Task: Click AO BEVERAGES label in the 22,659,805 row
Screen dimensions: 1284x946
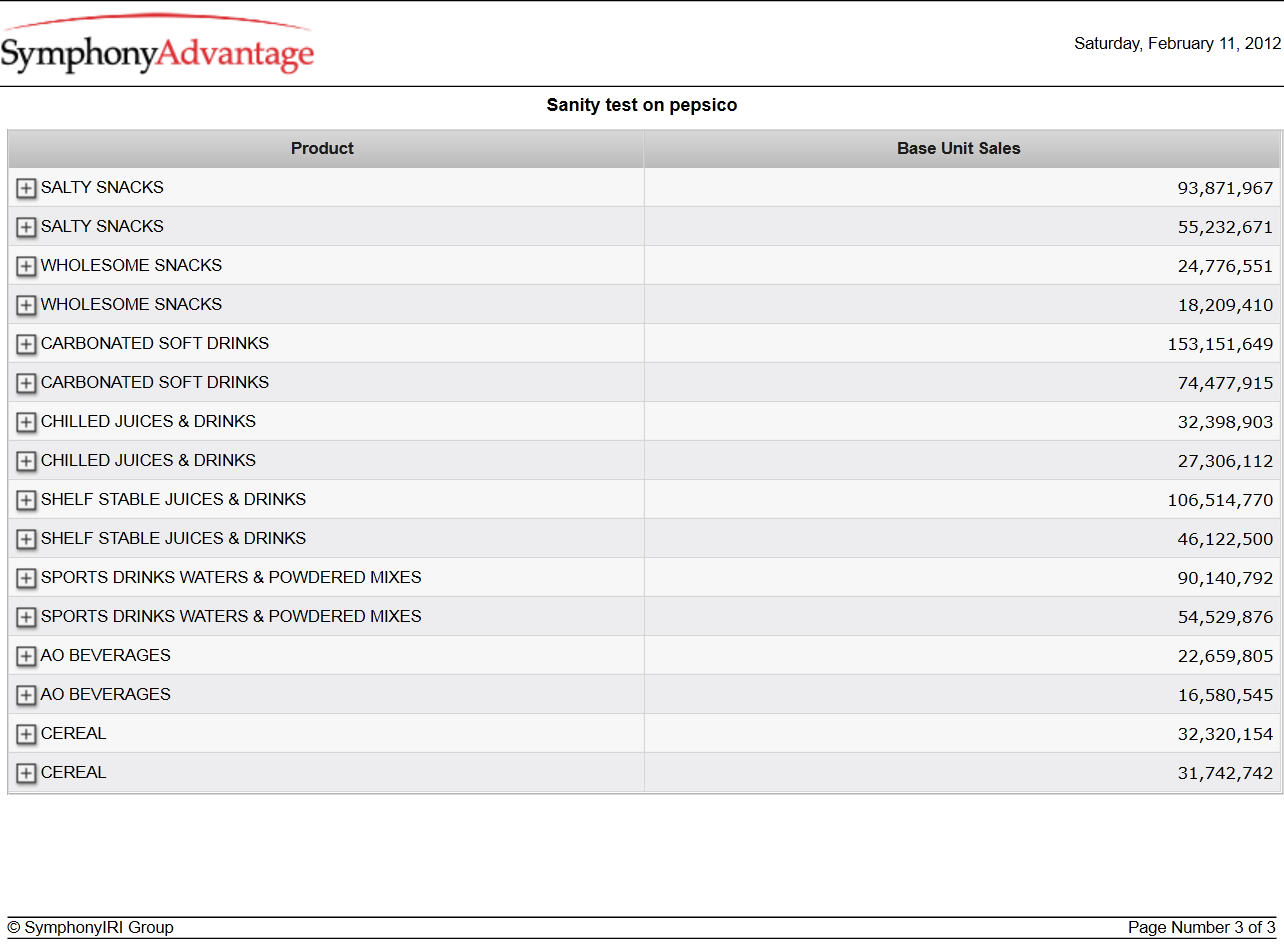Action: click(x=106, y=655)
